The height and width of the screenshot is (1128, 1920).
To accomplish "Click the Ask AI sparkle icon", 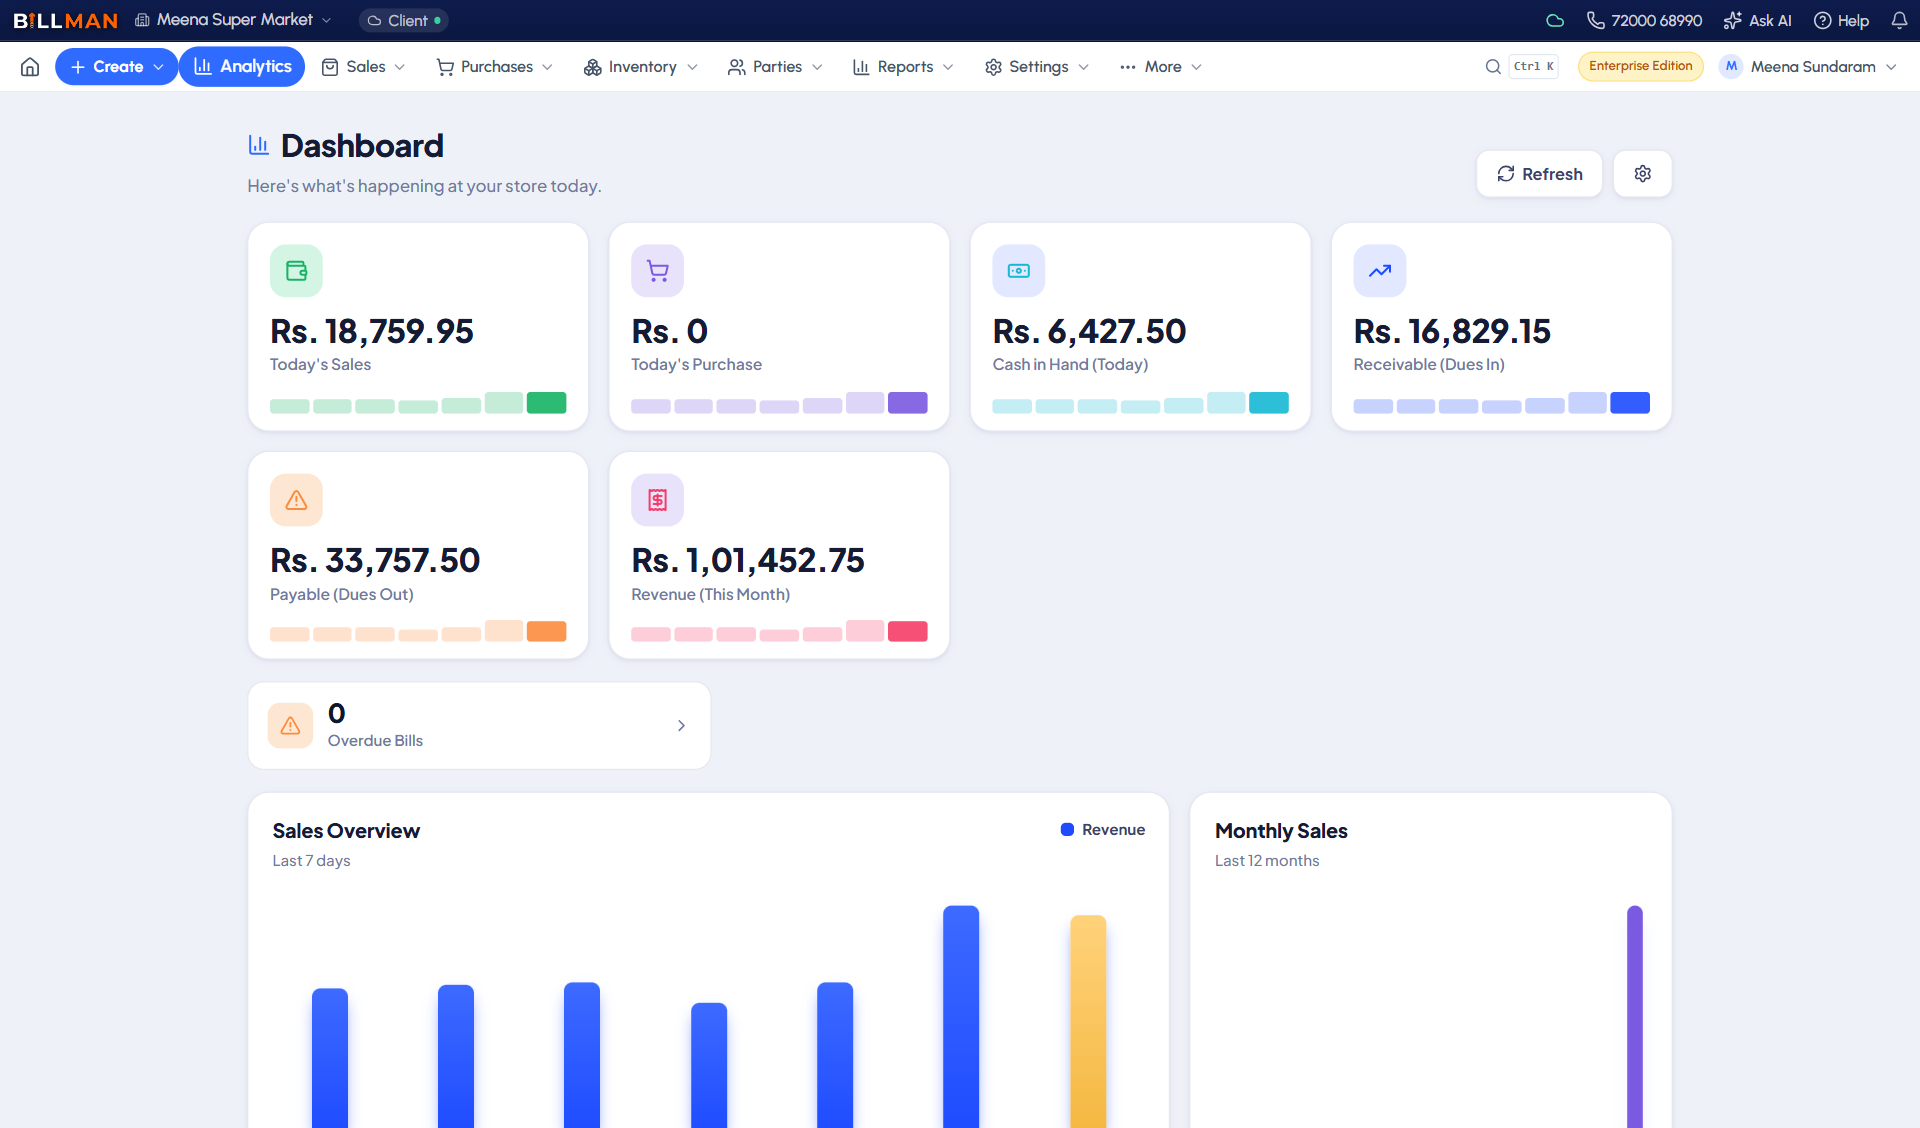I will click(x=1733, y=21).
